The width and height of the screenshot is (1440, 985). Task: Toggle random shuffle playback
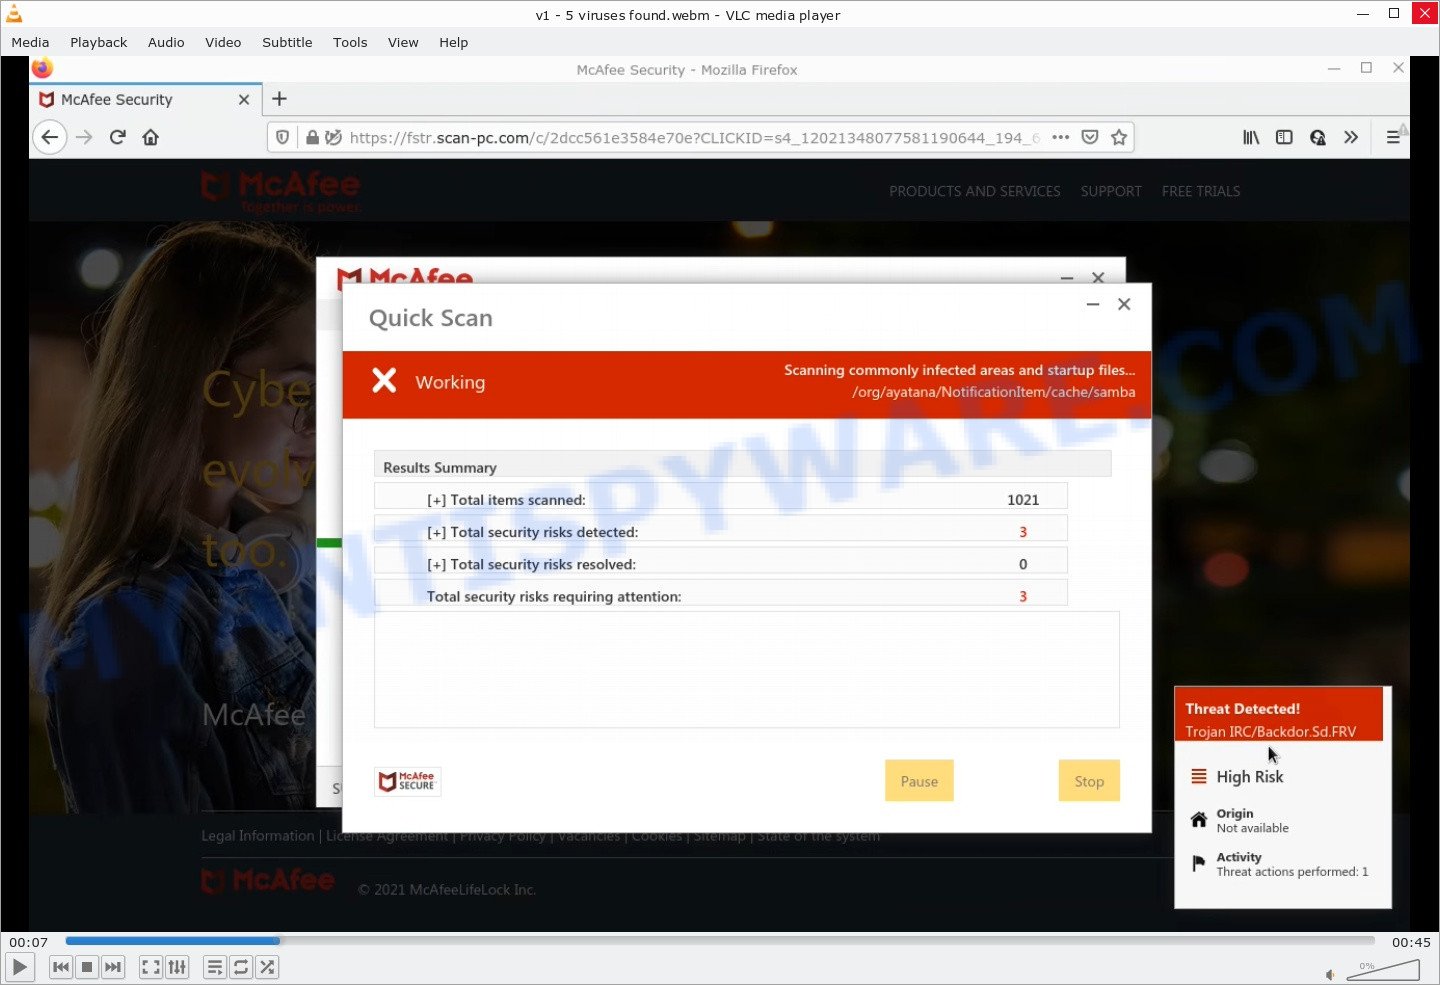(x=267, y=967)
